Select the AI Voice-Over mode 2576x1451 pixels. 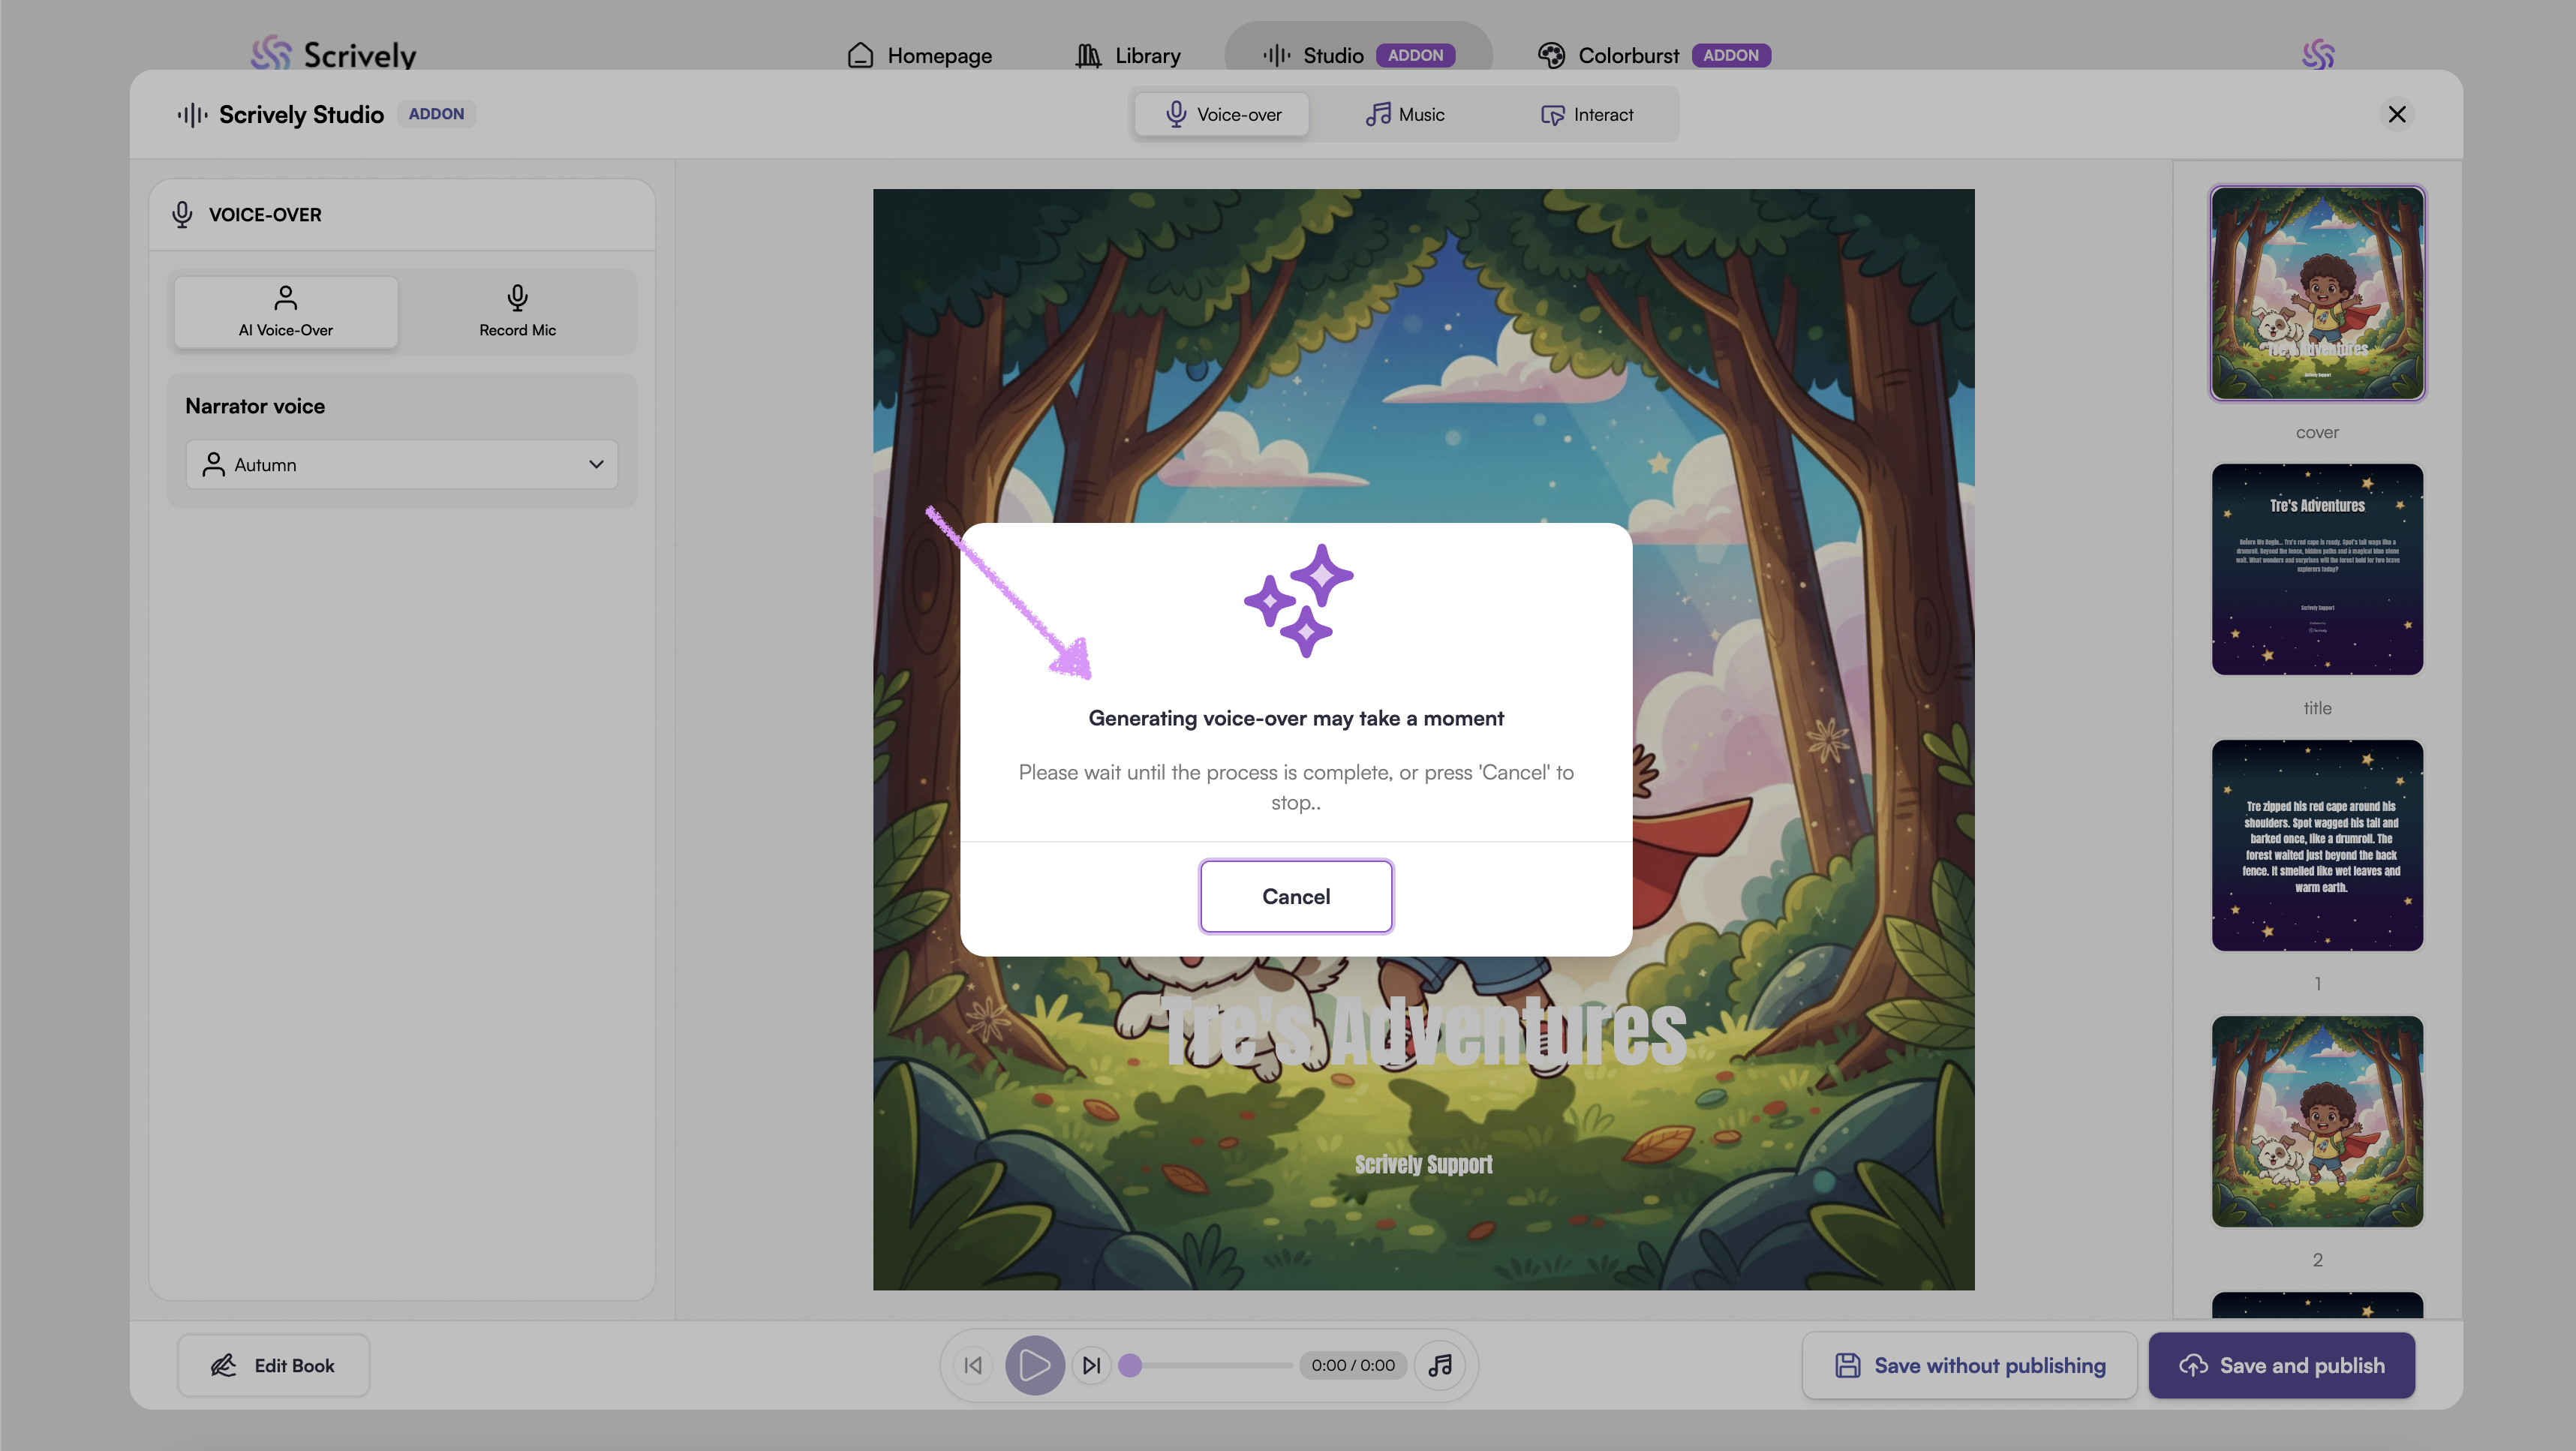286,312
